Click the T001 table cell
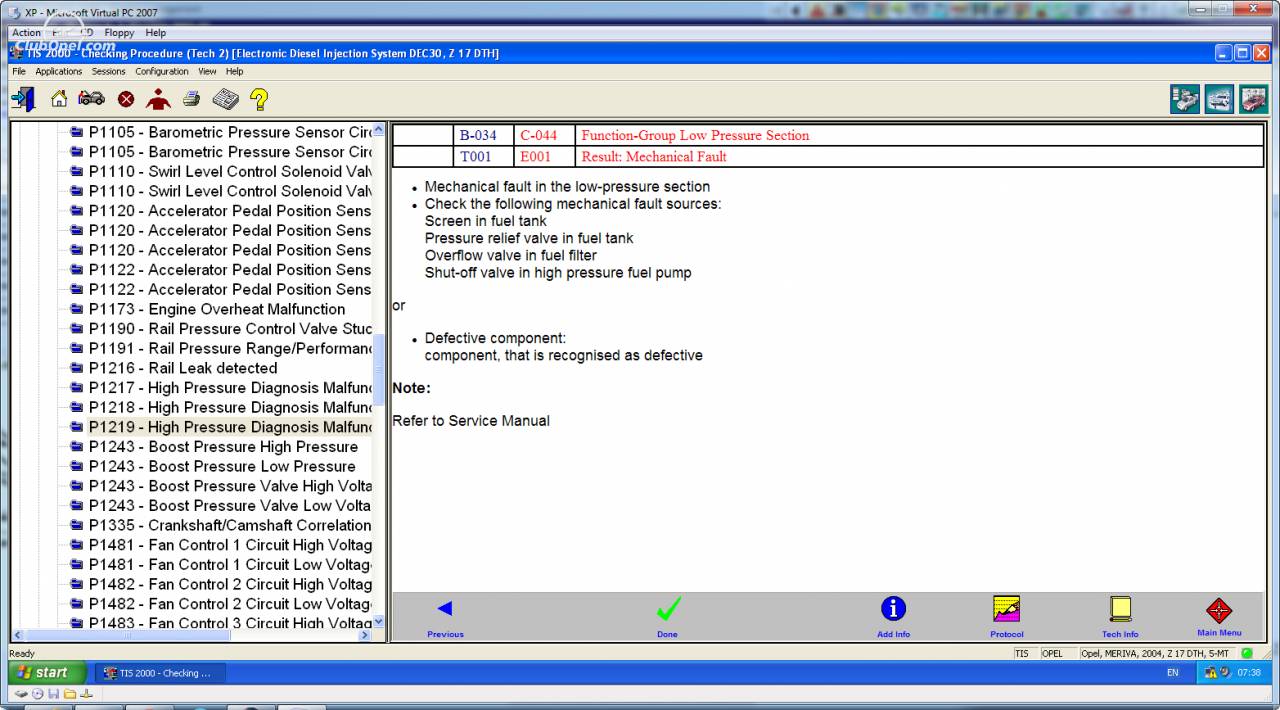The width and height of the screenshot is (1280, 710). click(x=484, y=157)
